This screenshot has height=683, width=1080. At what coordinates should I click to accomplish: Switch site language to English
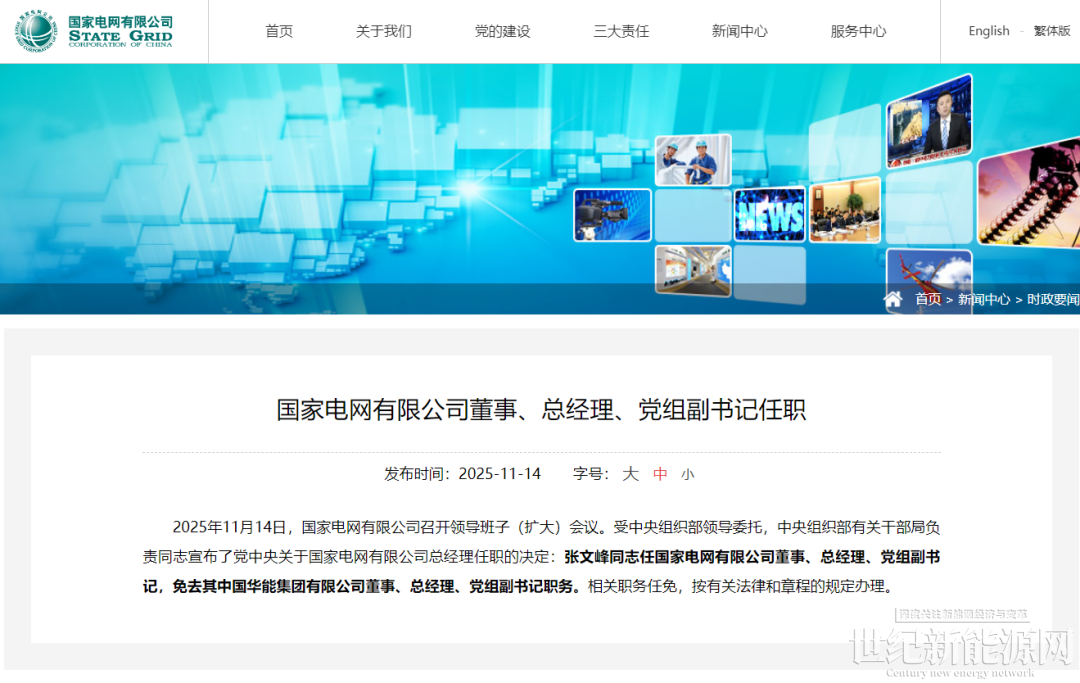pyautogui.click(x=988, y=31)
